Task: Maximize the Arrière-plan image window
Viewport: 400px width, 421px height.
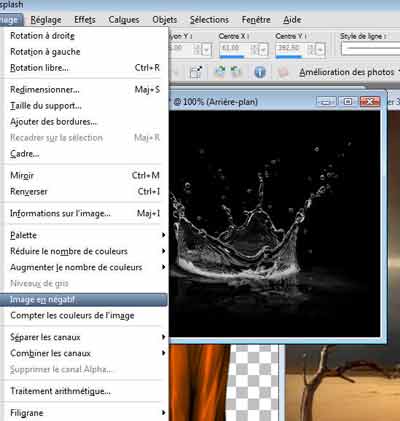Action: point(348,101)
